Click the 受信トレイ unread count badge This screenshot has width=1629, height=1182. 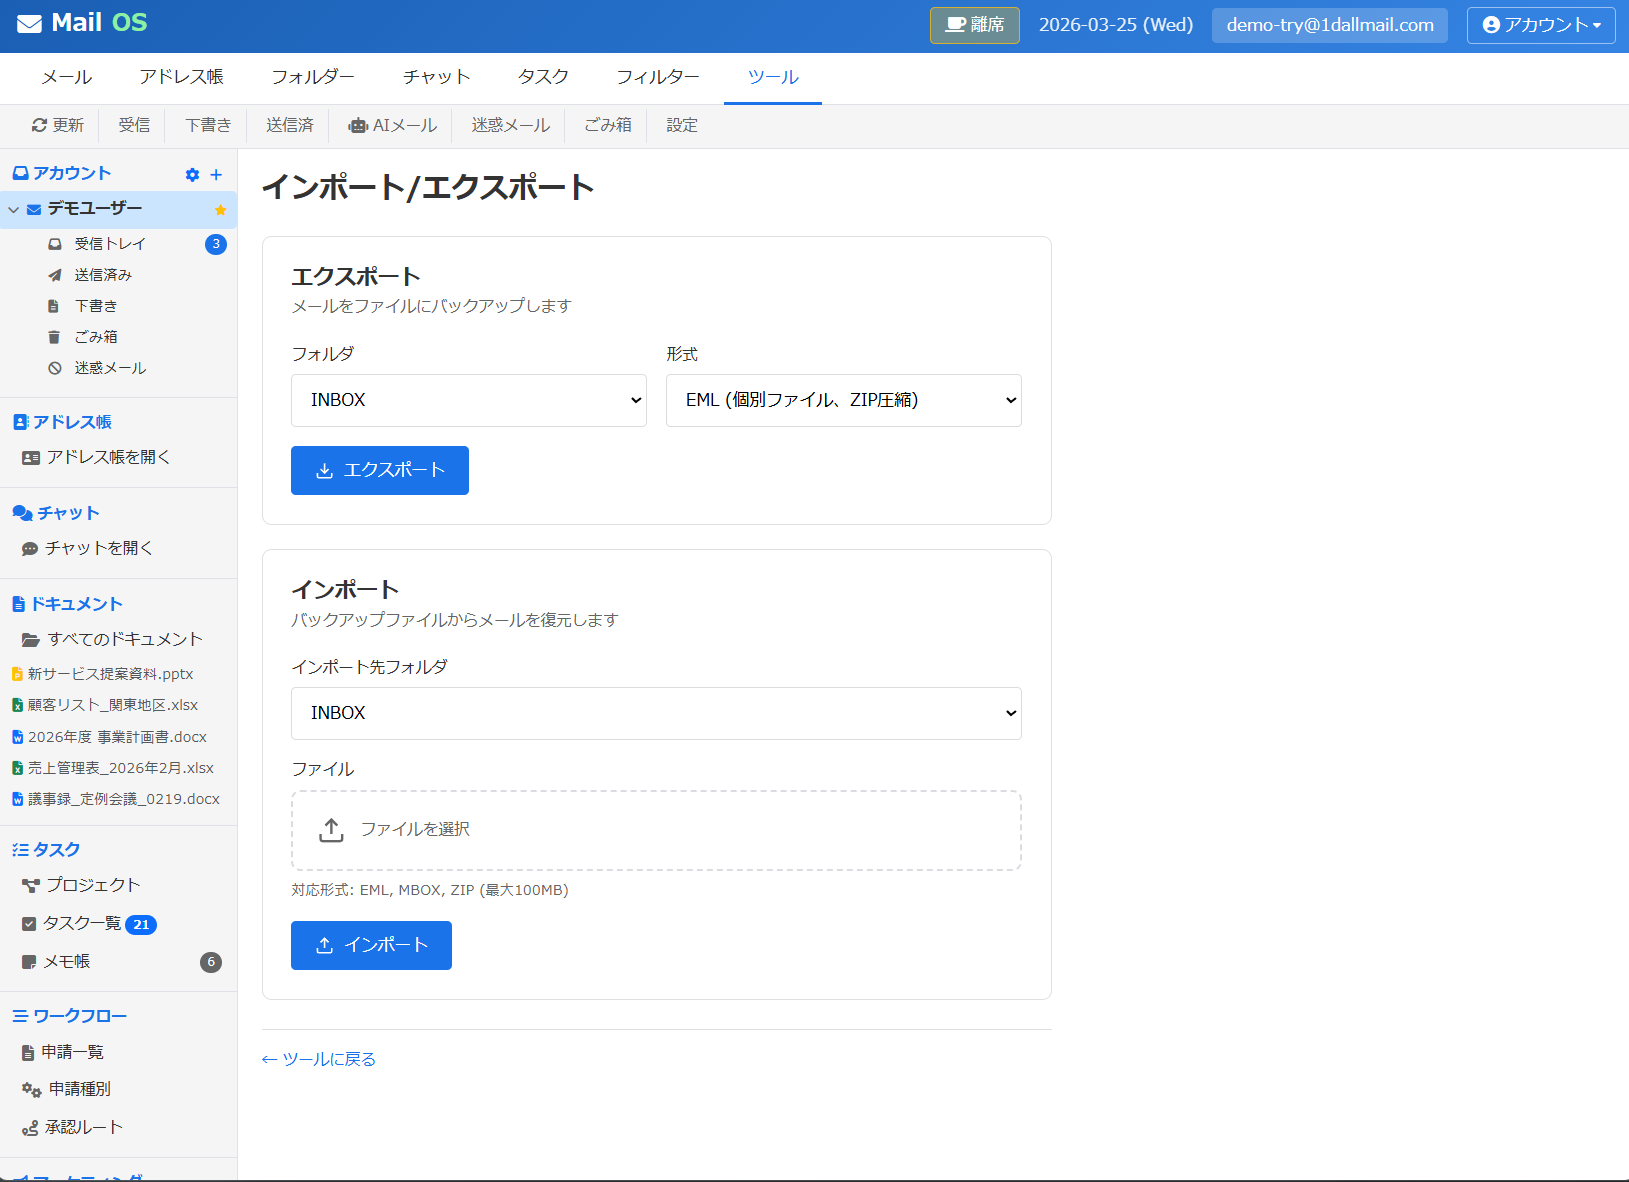pos(215,243)
